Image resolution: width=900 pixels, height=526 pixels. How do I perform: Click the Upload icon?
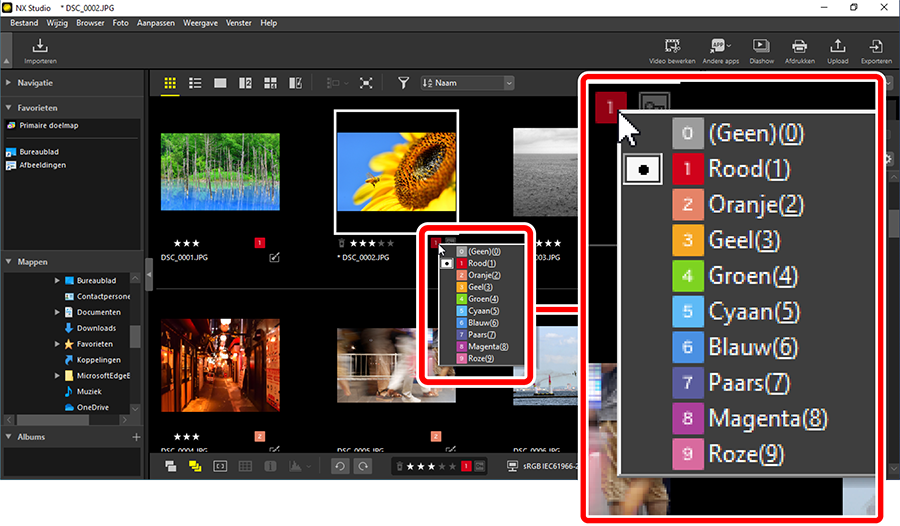[x=837, y=46]
